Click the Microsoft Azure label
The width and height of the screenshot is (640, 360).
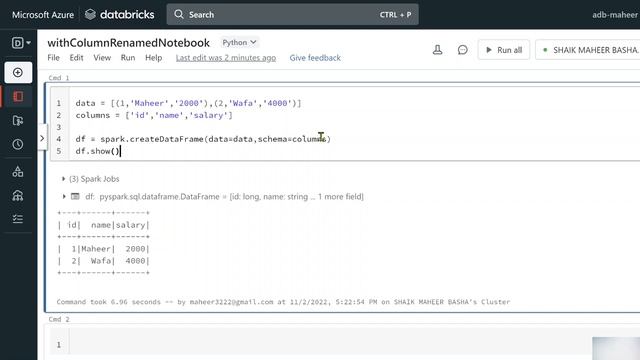[x=43, y=15]
